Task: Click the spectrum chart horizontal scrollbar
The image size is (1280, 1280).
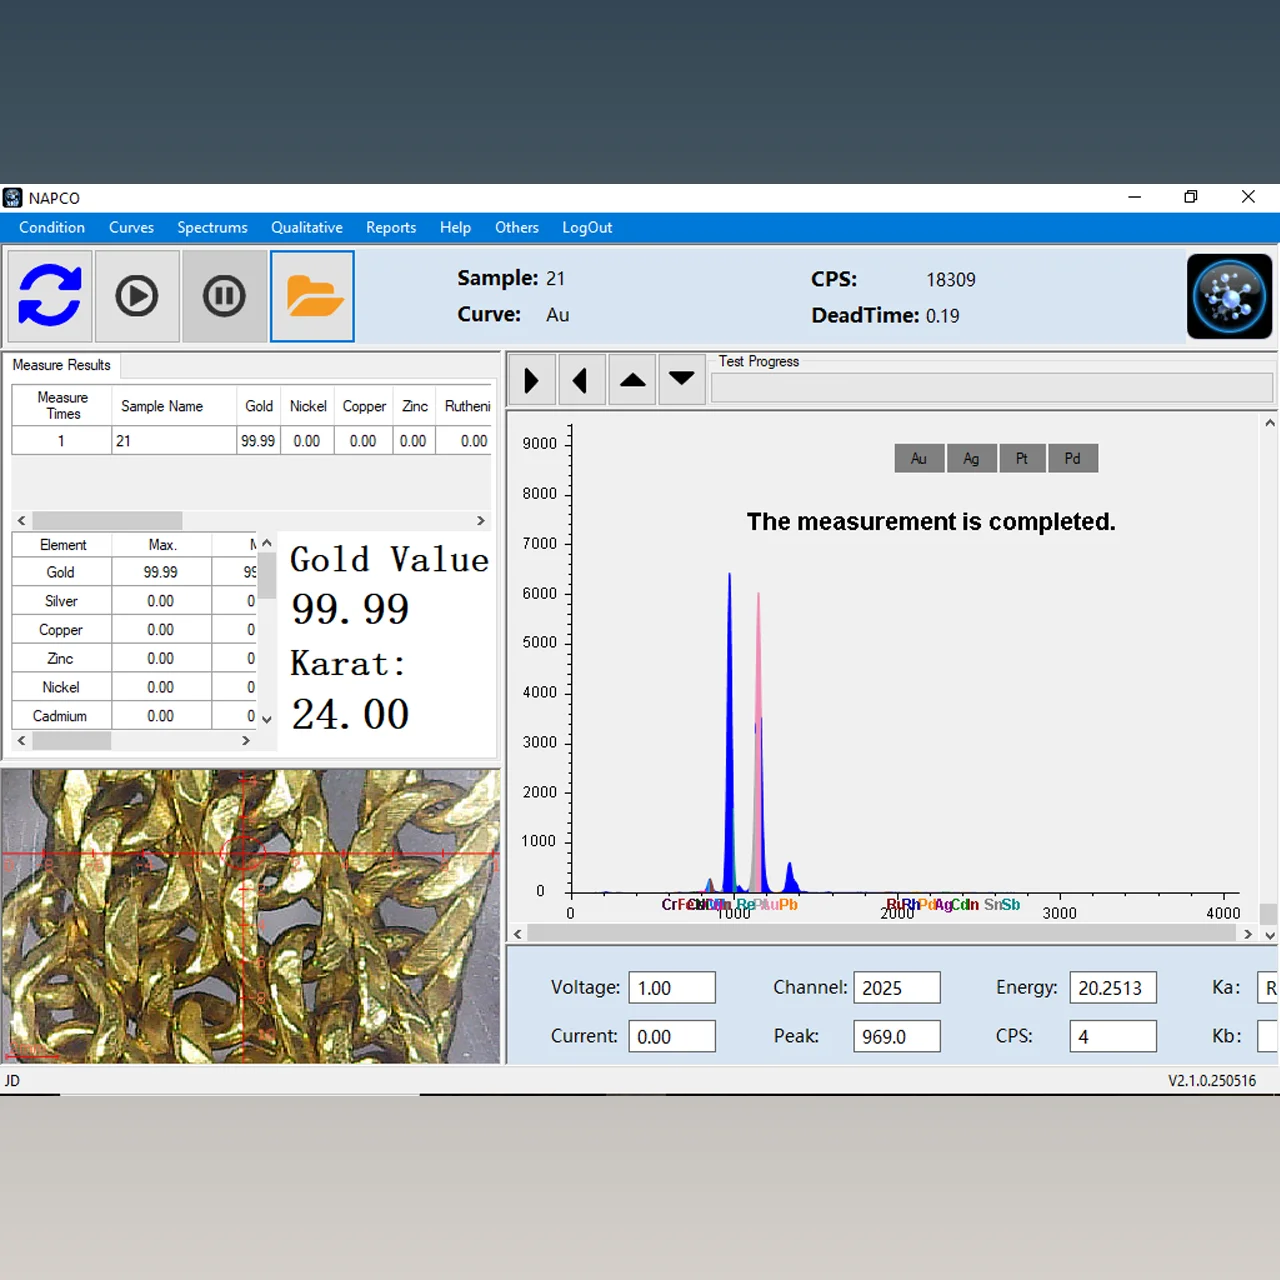Action: (x=880, y=933)
